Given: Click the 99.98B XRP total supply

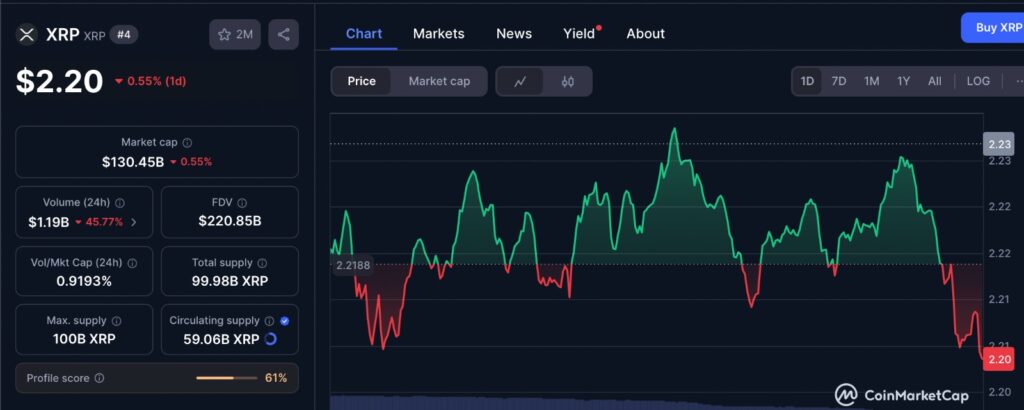Looking at the screenshot, I should point(230,281).
